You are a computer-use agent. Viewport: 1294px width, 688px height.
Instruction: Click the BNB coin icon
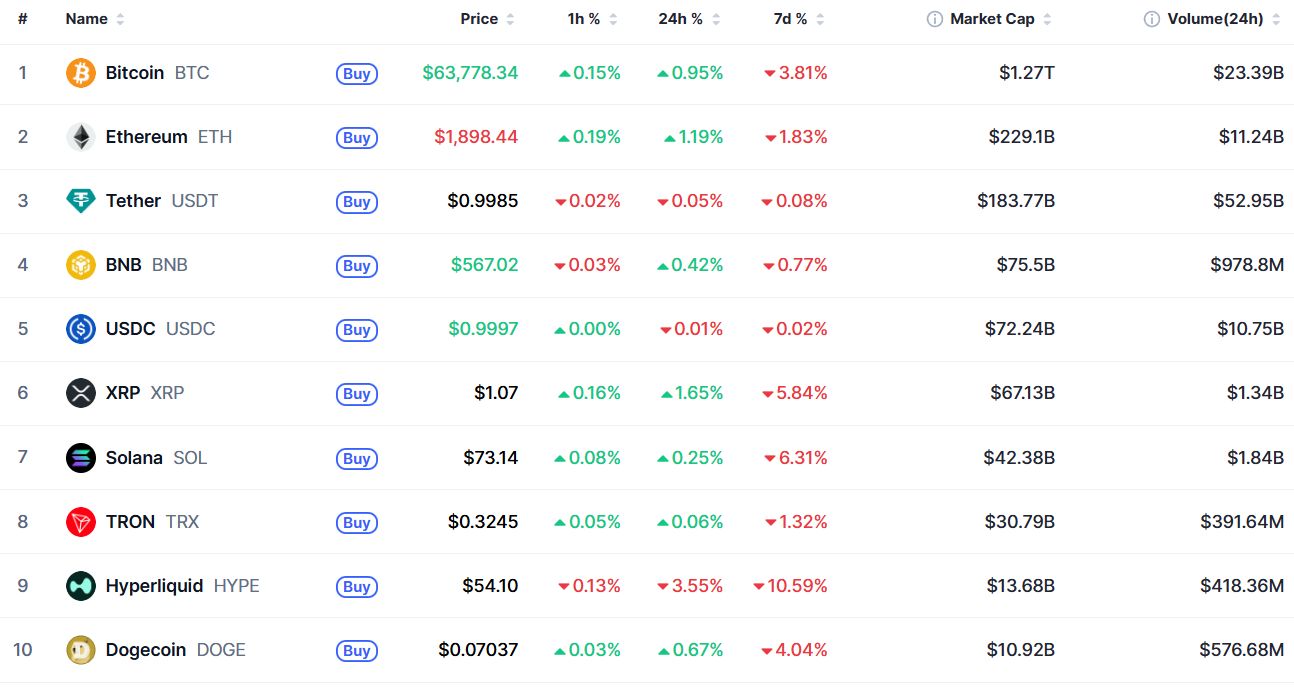(x=81, y=265)
